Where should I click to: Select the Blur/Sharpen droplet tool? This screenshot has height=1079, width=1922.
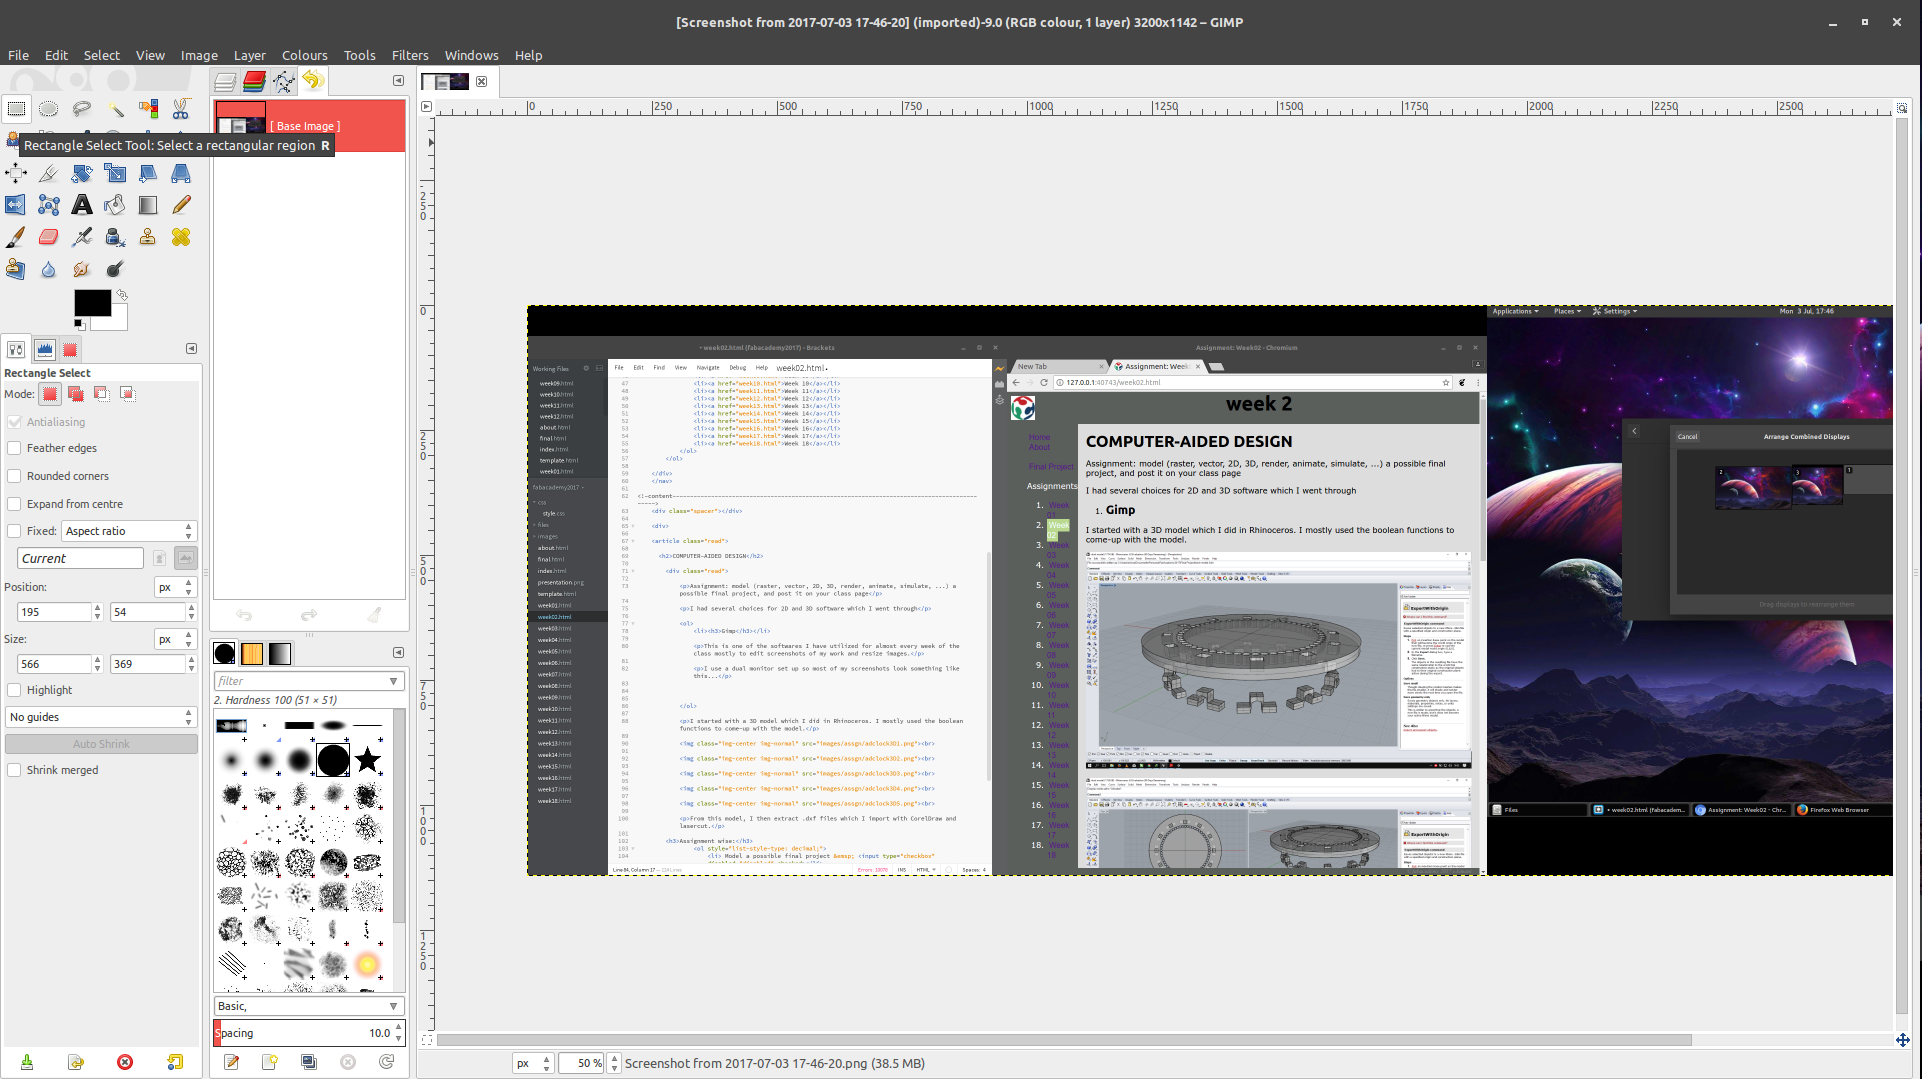pyautogui.click(x=49, y=269)
